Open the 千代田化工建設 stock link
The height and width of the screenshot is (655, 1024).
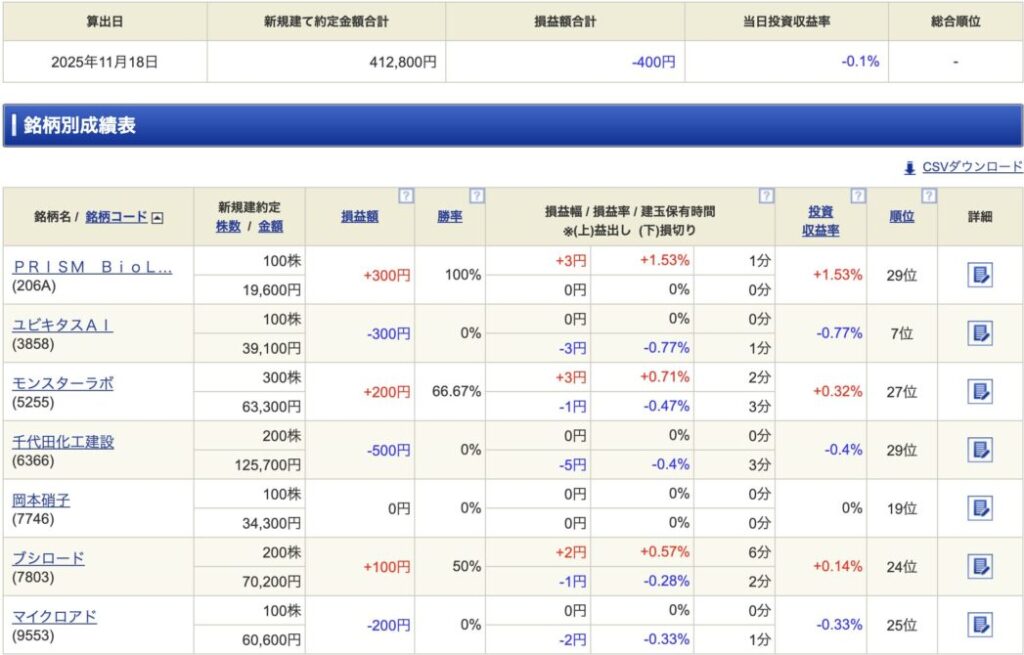pyautogui.click(x=63, y=442)
